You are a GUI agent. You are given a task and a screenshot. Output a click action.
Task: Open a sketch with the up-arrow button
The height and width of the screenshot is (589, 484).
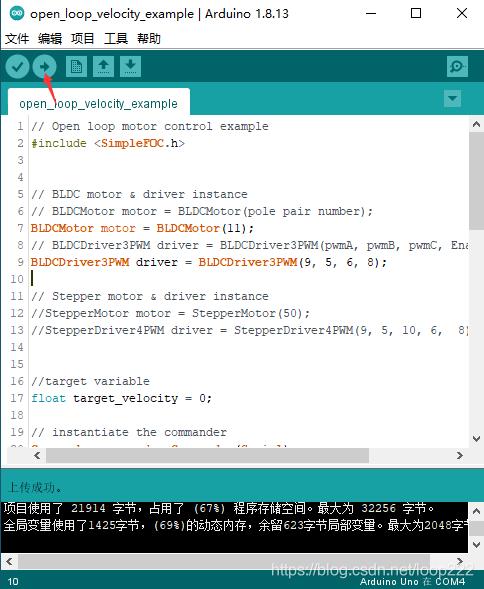[x=103, y=66]
